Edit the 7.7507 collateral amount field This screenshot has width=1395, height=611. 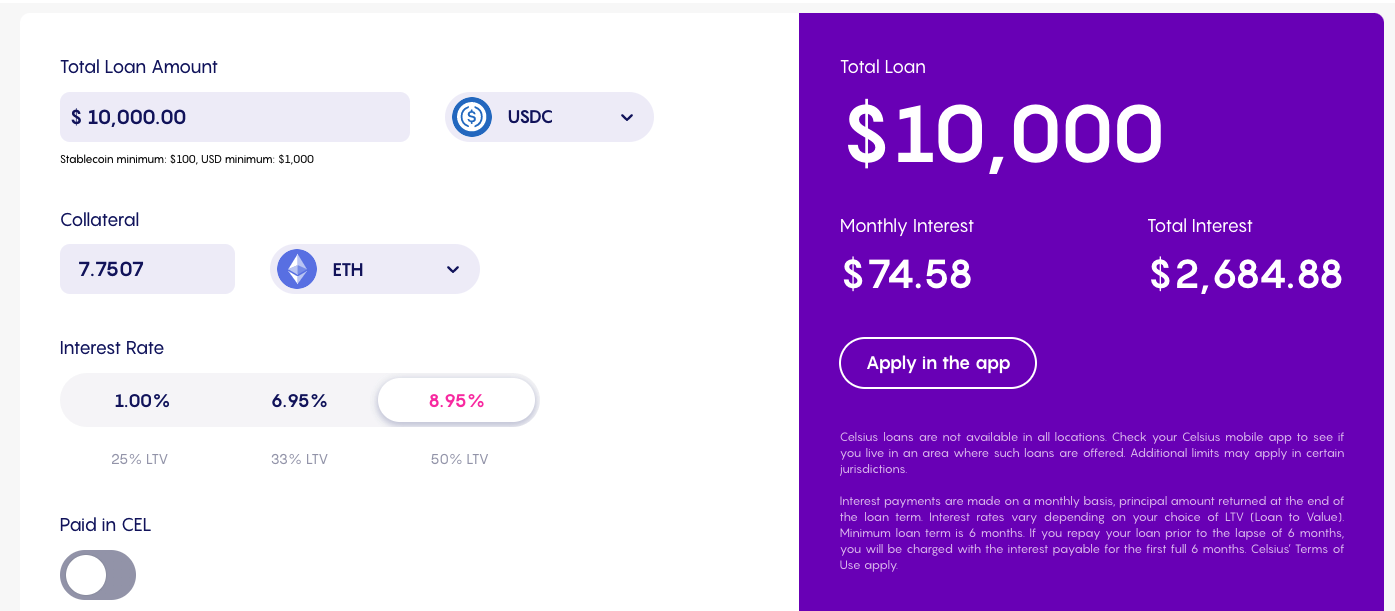147,268
